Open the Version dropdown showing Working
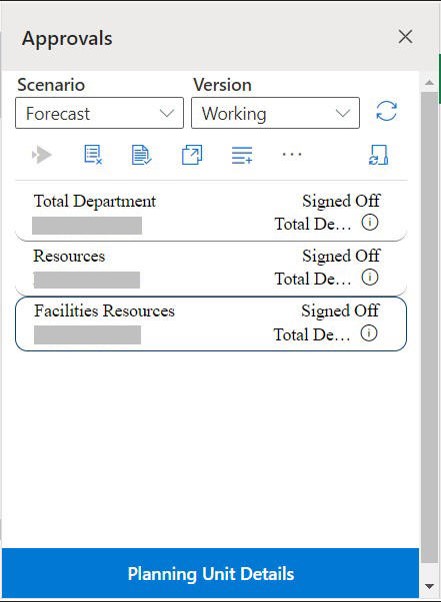Screen dimensions: 441x602 (x=275, y=113)
